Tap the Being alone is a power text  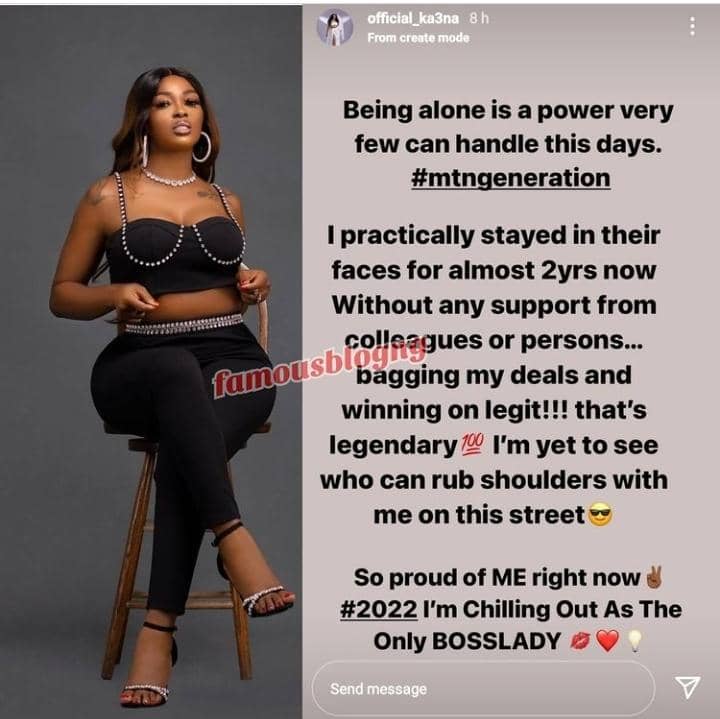[508, 127]
